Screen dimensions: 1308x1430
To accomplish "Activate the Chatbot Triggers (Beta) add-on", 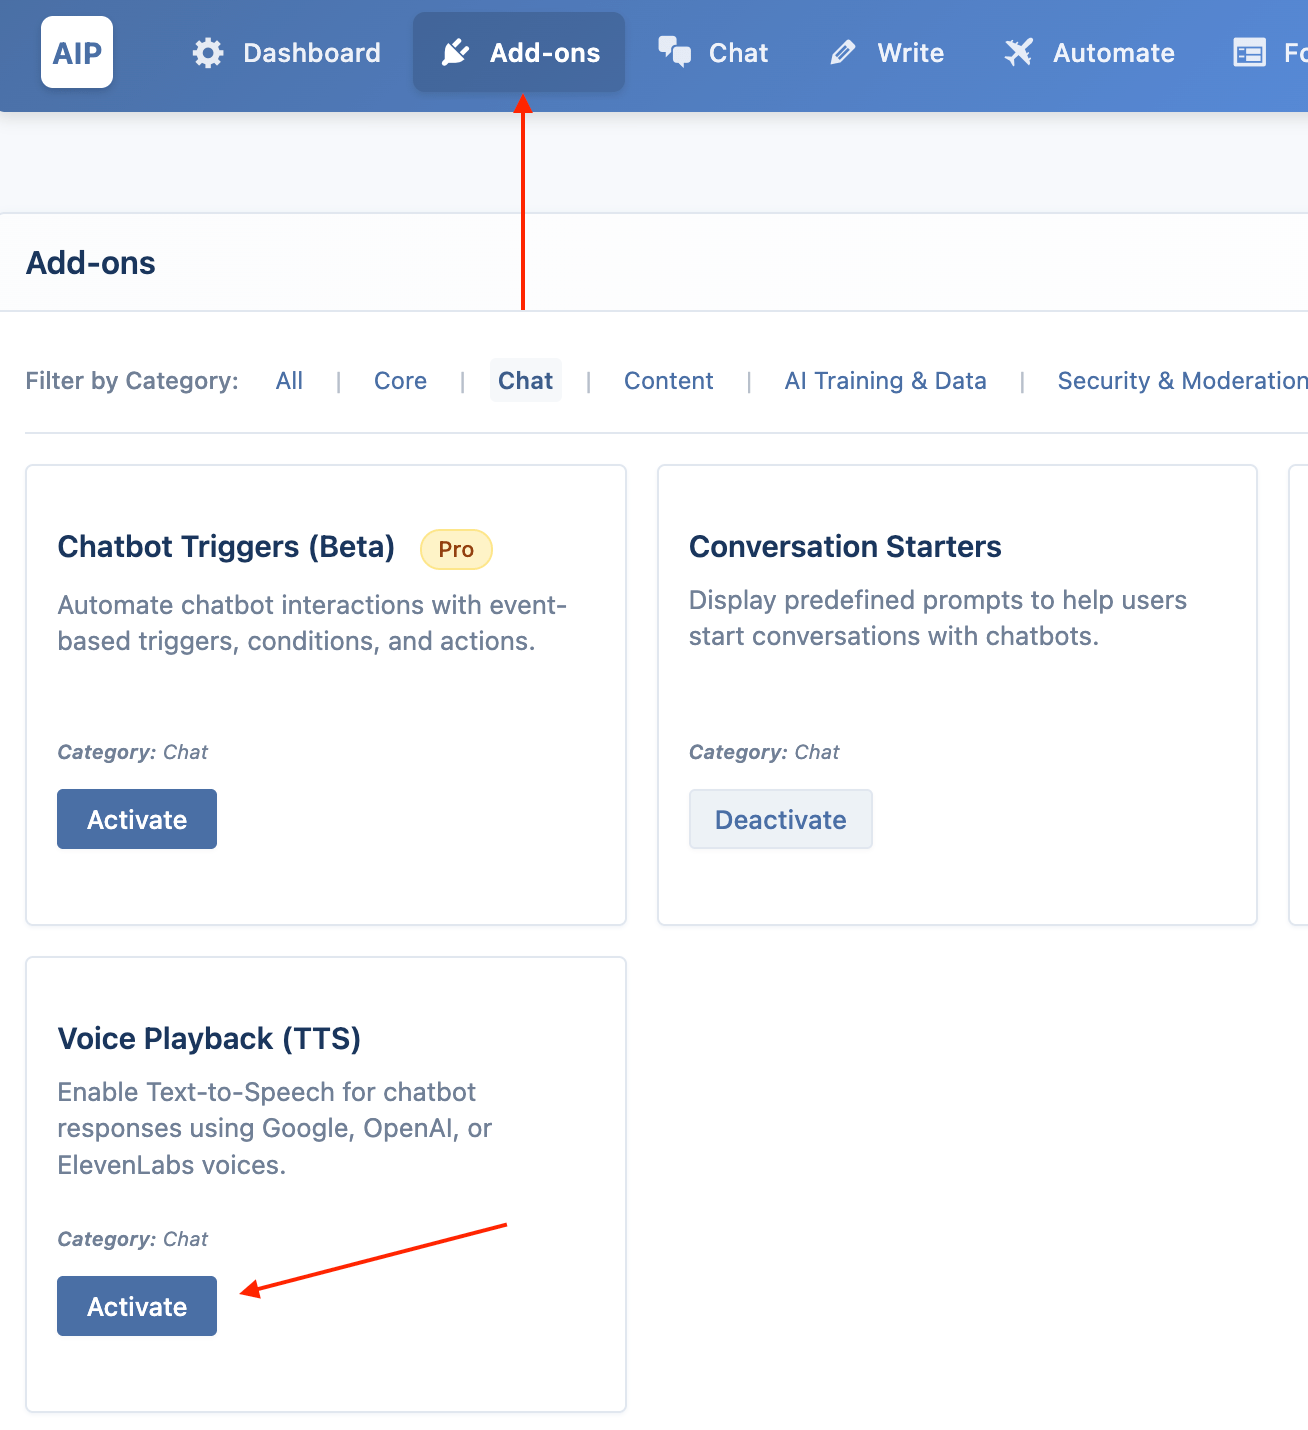I will pyautogui.click(x=137, y=819).
